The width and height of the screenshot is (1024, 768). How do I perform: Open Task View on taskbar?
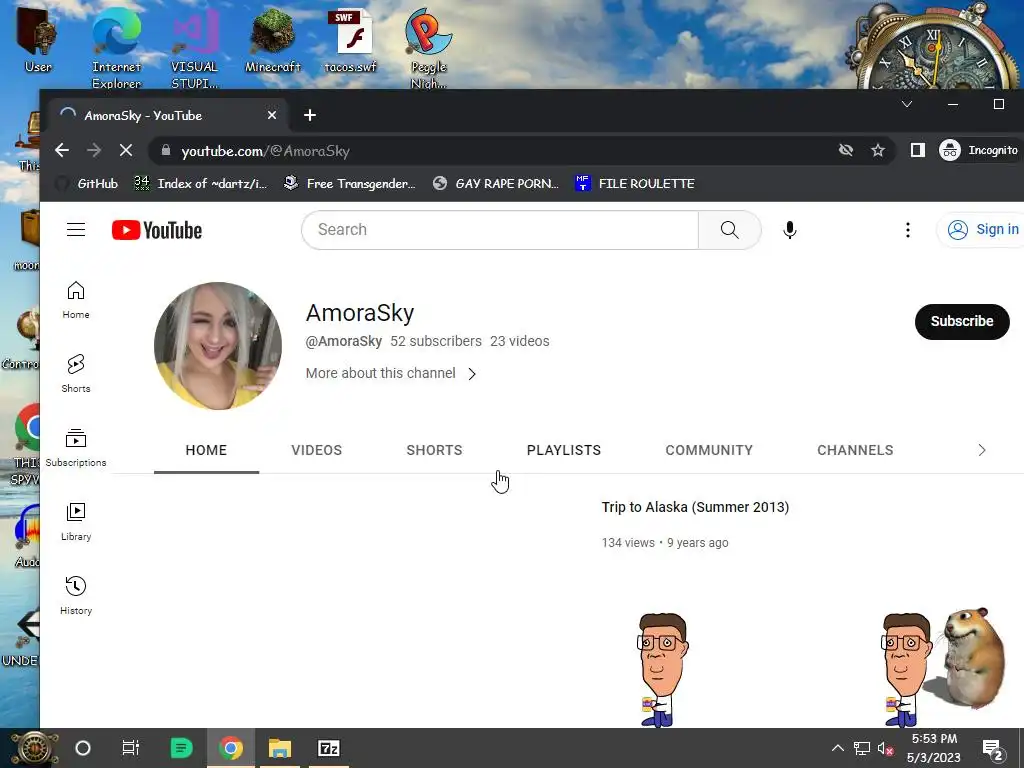131,748
